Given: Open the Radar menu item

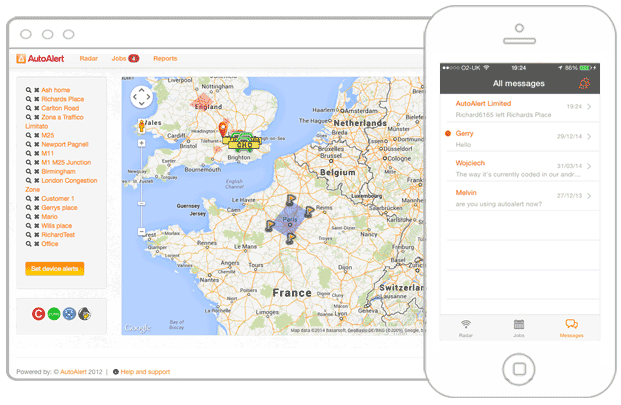Looking at the screenshot, I should (88, 58).
